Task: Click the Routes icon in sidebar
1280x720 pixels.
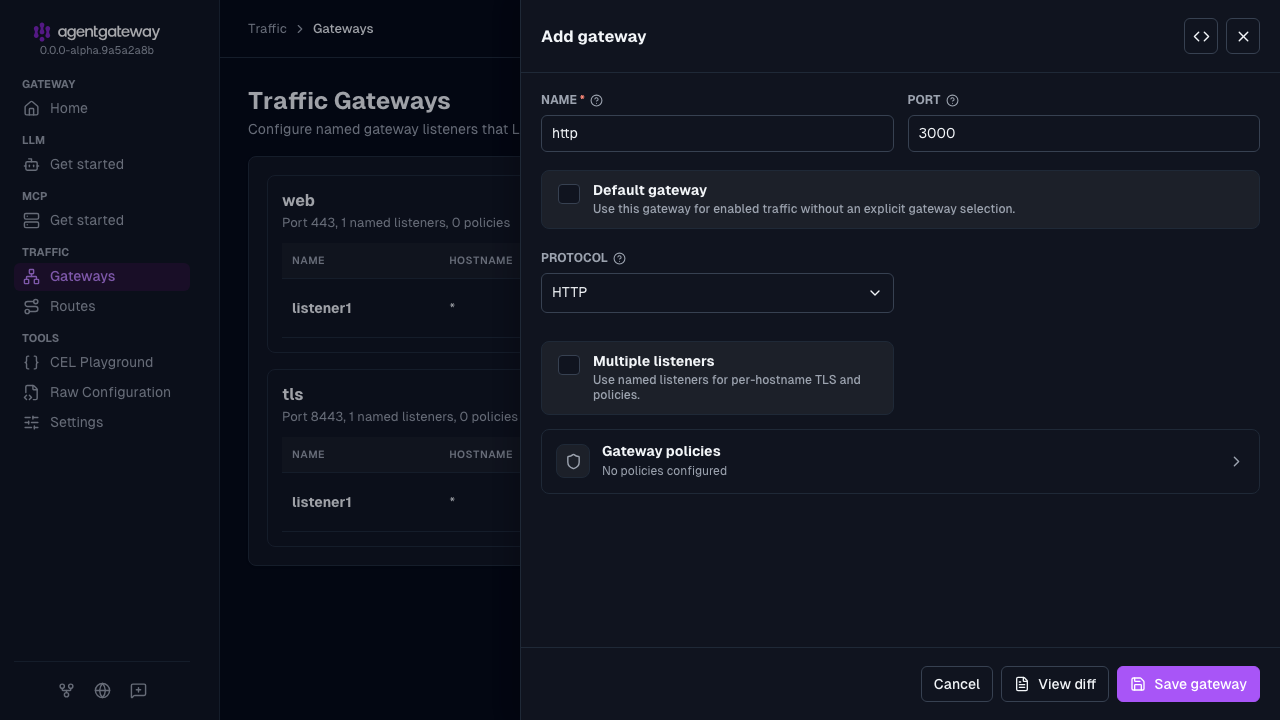Action: click(x=32, y=306)
